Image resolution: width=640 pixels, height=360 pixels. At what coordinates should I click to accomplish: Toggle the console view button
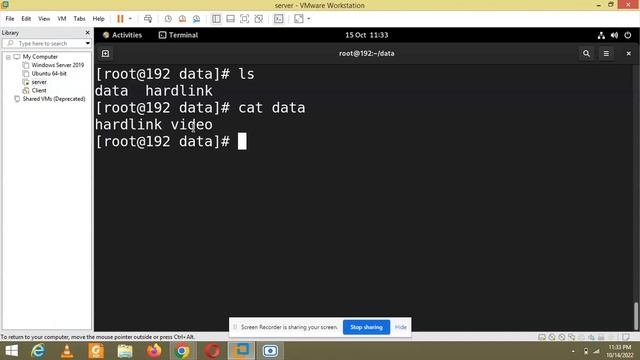[278, 19]
